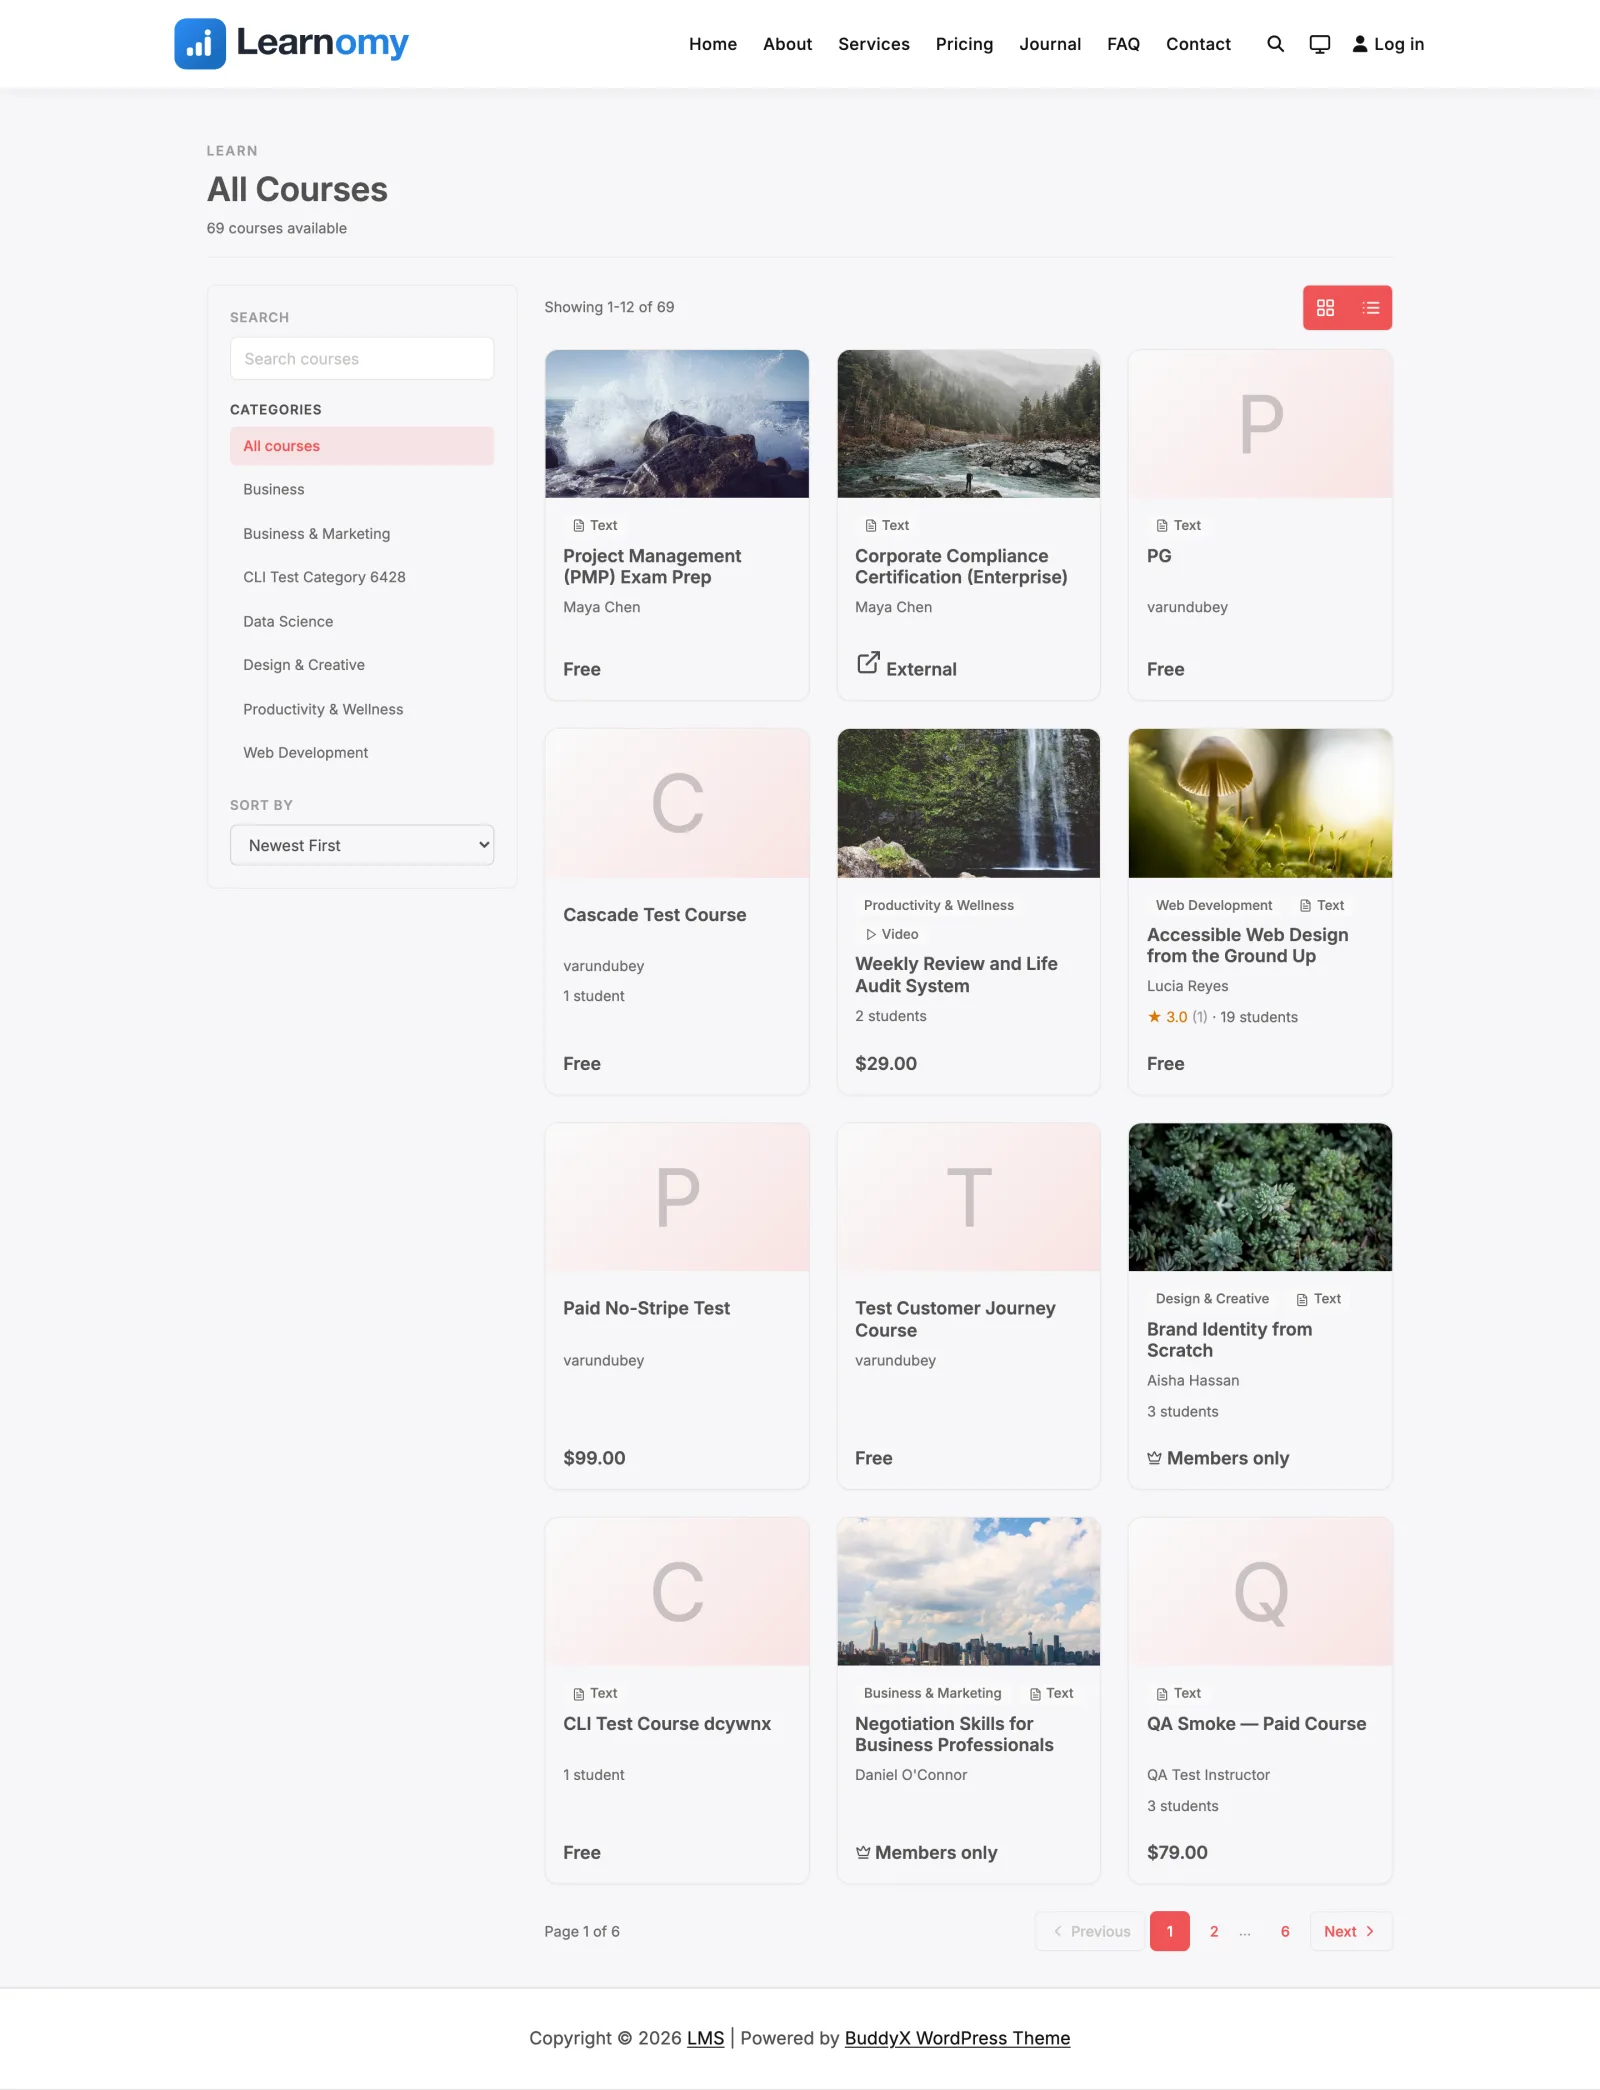
Task: Open the search magnifier icon in header
Action: tap(1275, 44)
